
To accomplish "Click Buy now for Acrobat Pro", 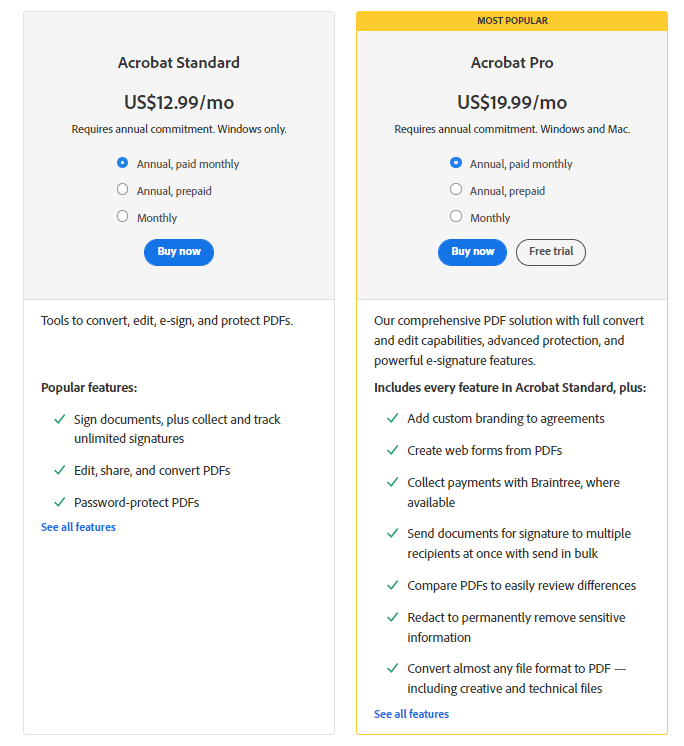I will [x=473, y=252].
